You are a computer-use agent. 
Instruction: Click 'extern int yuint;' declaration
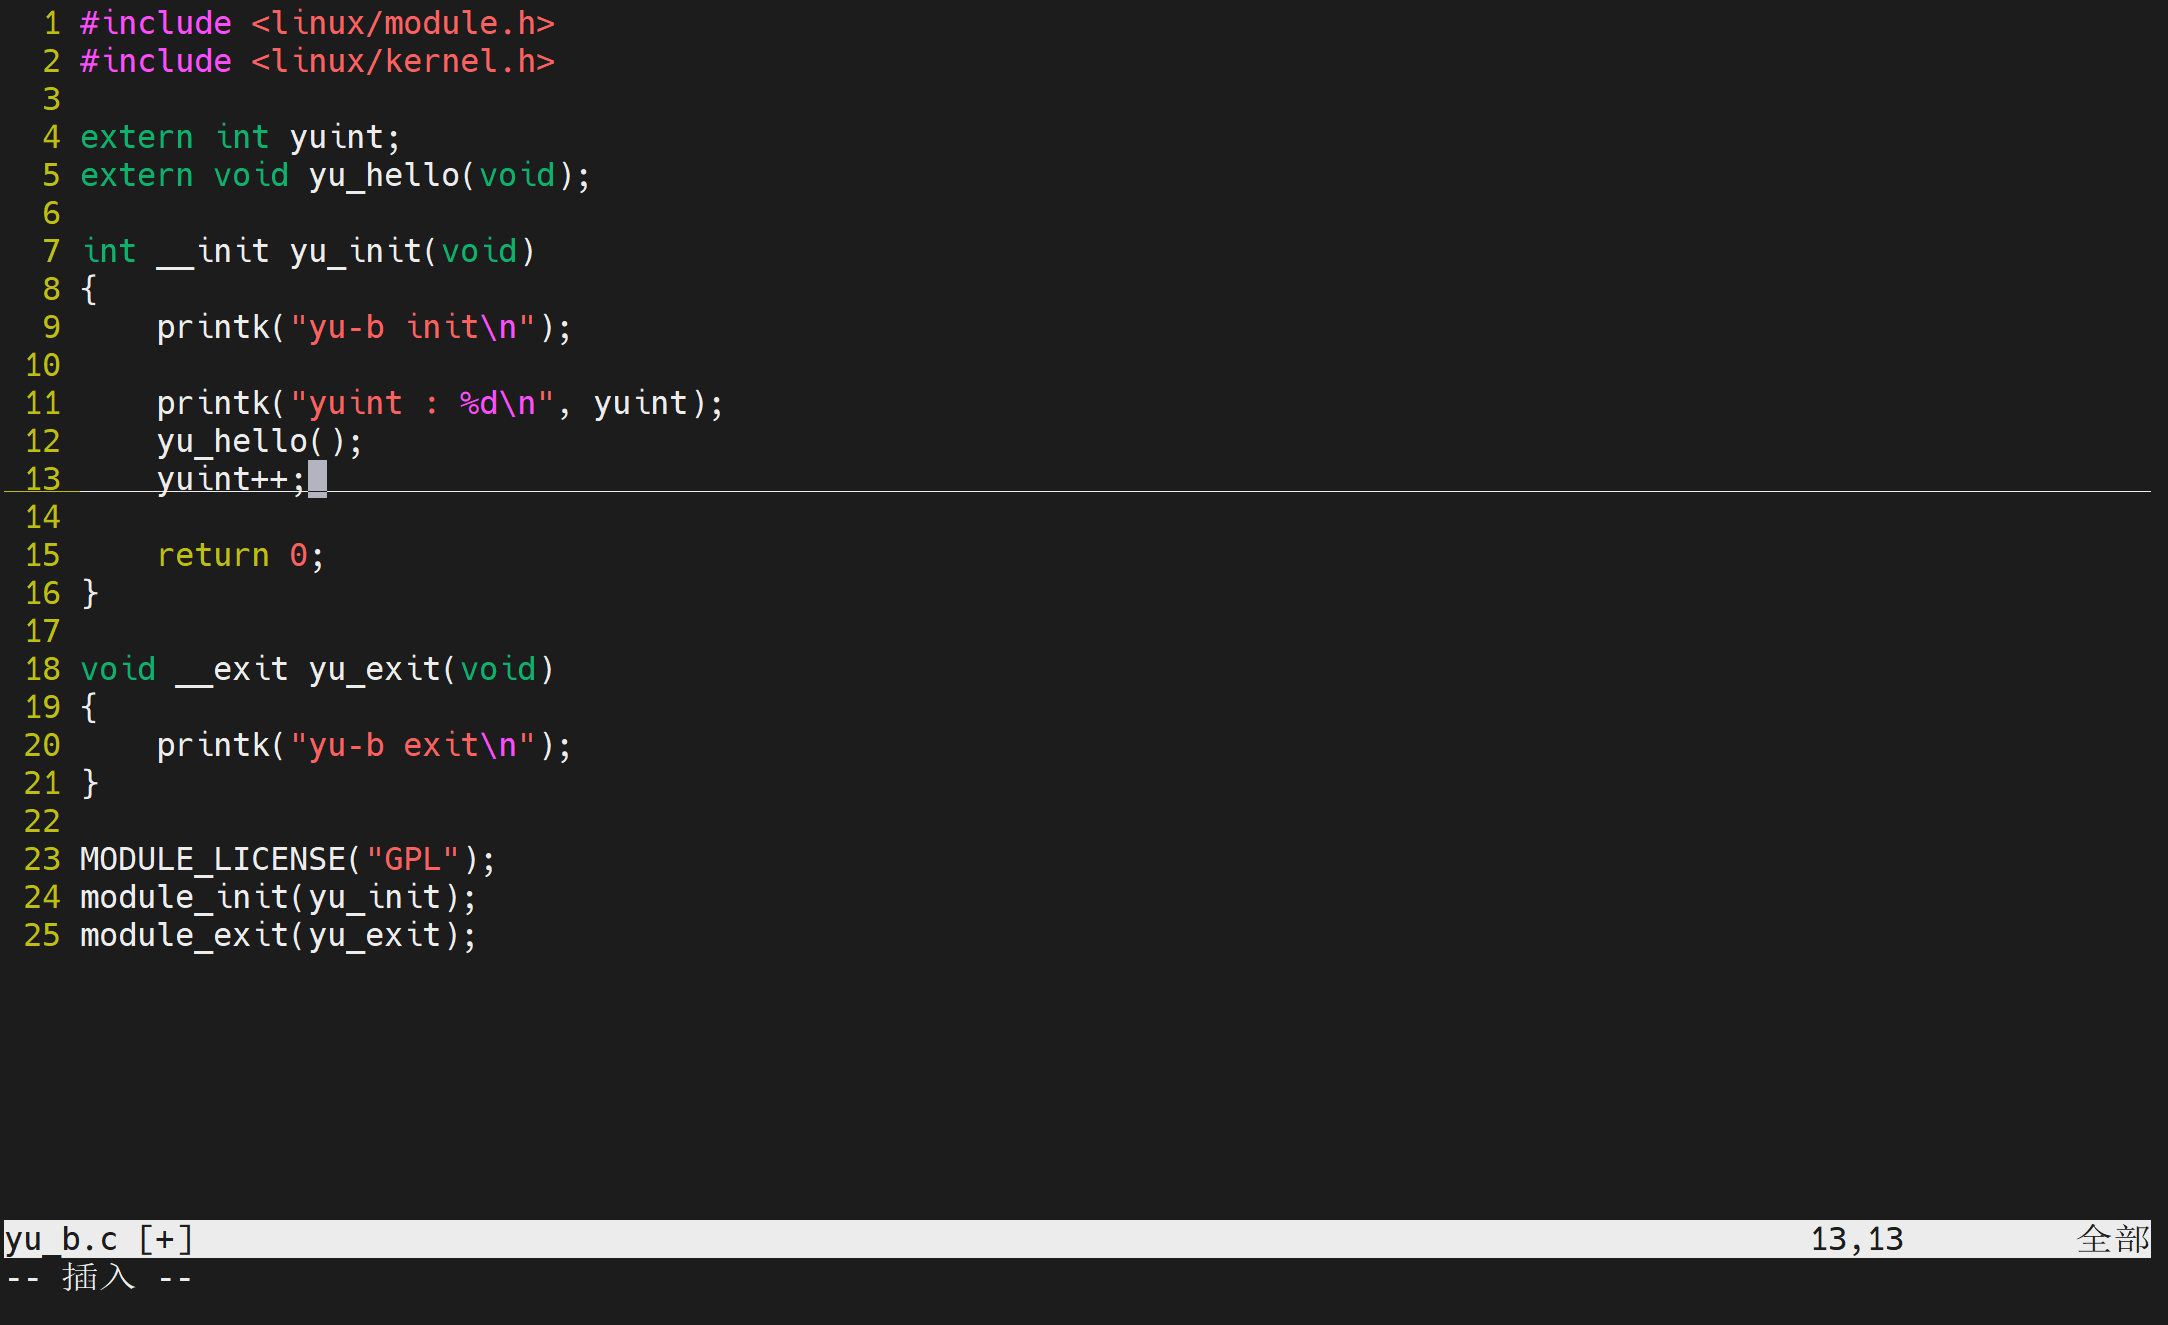[x=240, y=137]
